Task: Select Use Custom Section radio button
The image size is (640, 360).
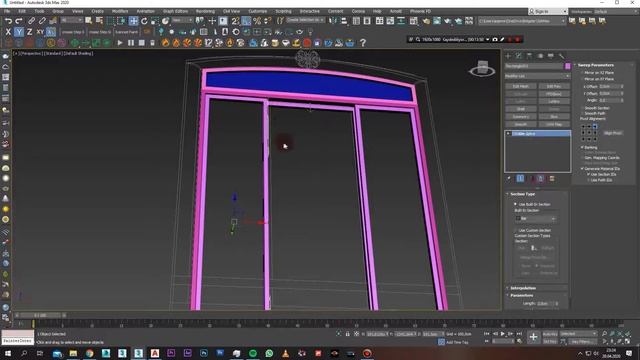Action: 515,230
